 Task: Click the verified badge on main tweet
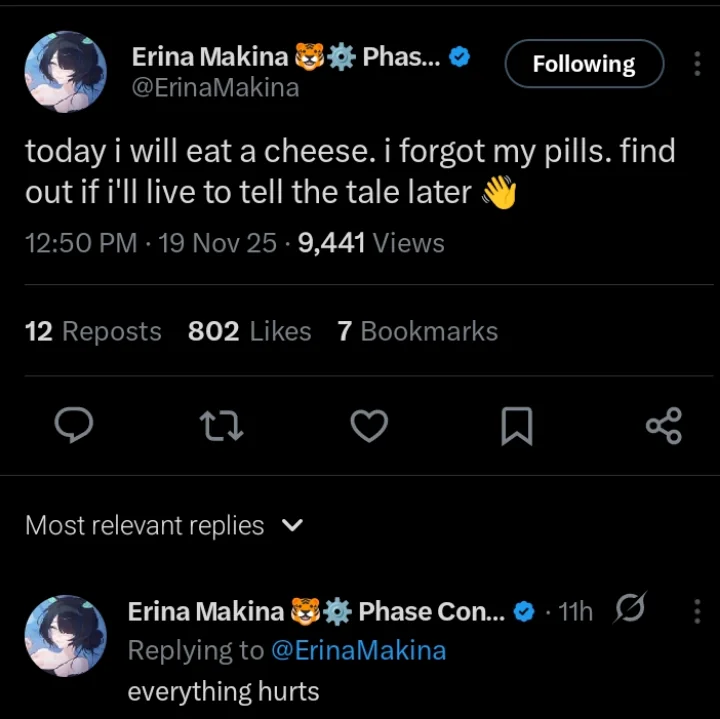click(x=459, y=58)
